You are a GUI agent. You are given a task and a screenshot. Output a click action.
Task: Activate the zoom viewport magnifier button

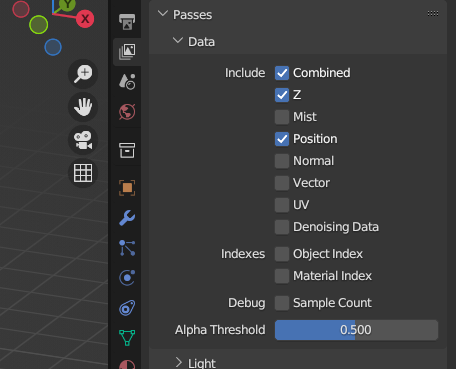click(83, 74)
